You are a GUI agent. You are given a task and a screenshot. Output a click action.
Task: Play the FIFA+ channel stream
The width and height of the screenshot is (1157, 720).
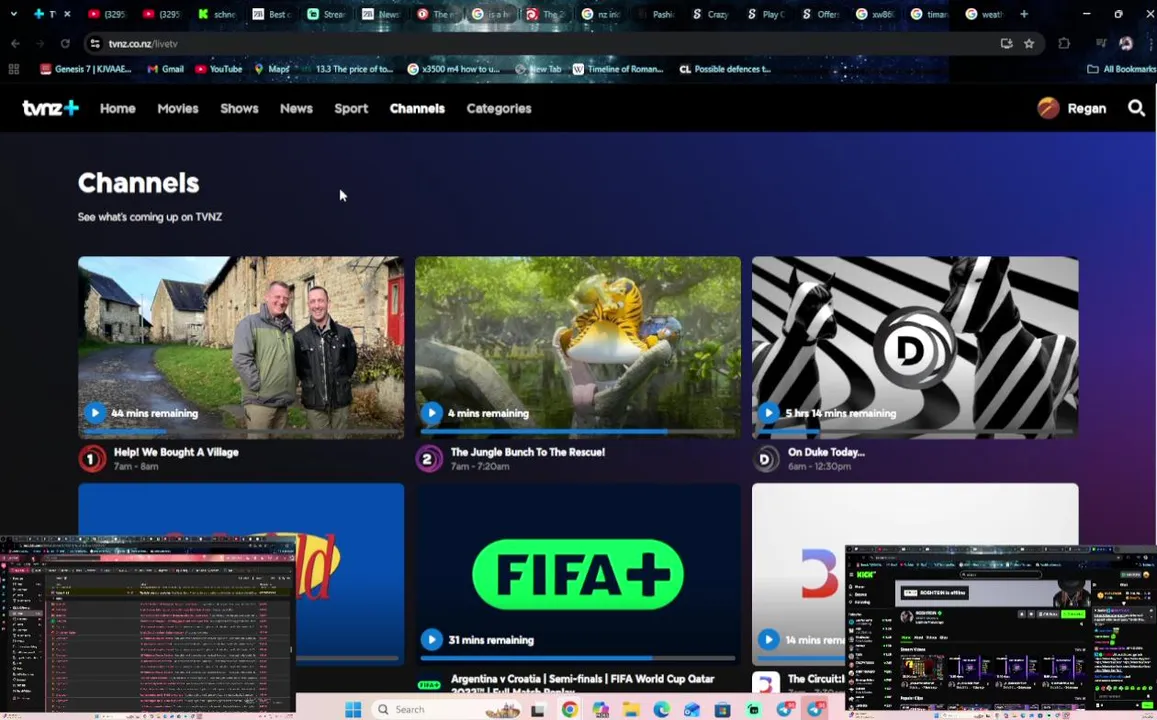(x=432, y=640)
